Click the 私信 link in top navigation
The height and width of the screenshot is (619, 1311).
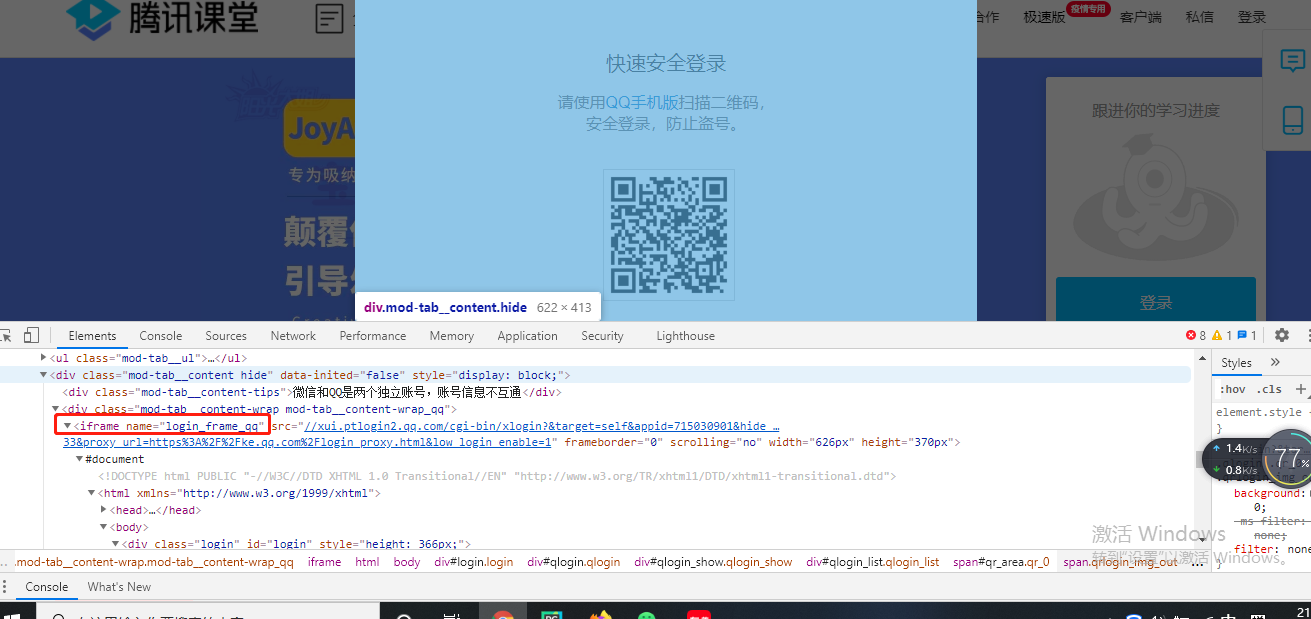[1199, 17]
